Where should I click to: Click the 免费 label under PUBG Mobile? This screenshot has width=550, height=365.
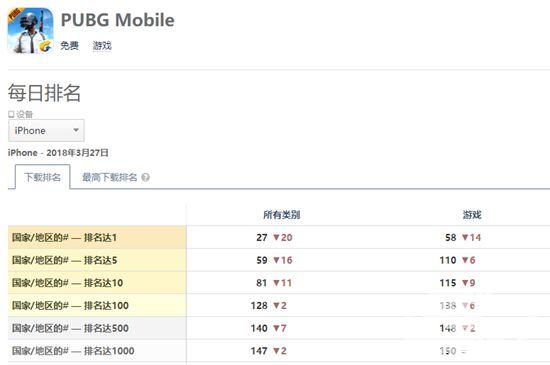click(69, 46)
